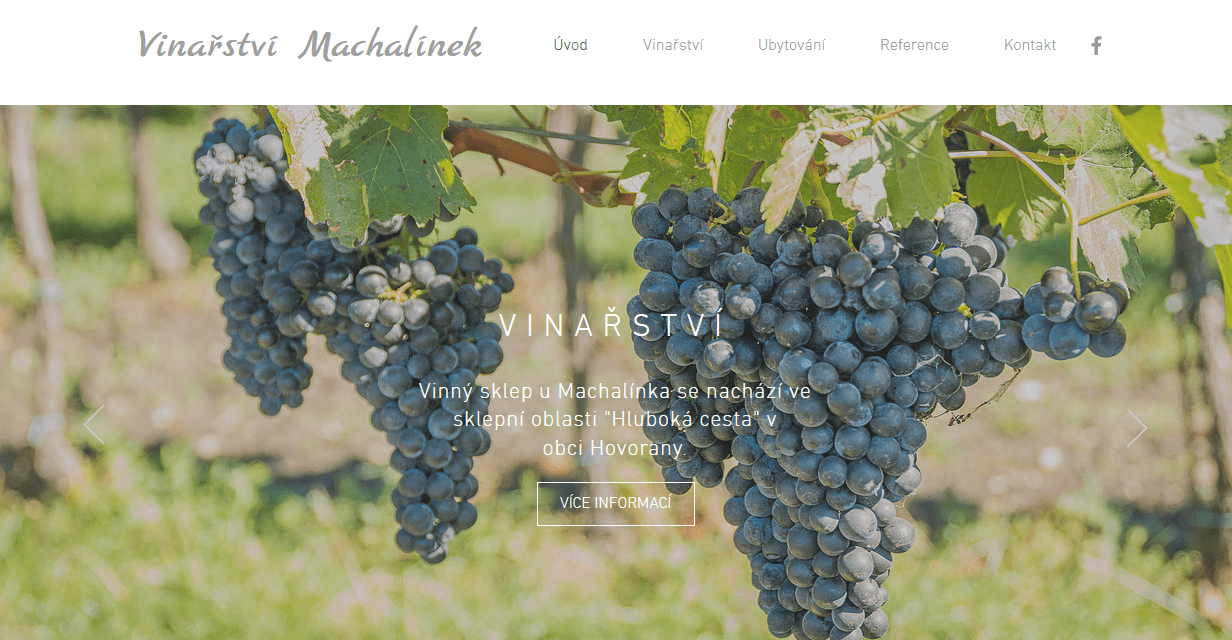Advance to next slide with right arrow

point(1137,428)
